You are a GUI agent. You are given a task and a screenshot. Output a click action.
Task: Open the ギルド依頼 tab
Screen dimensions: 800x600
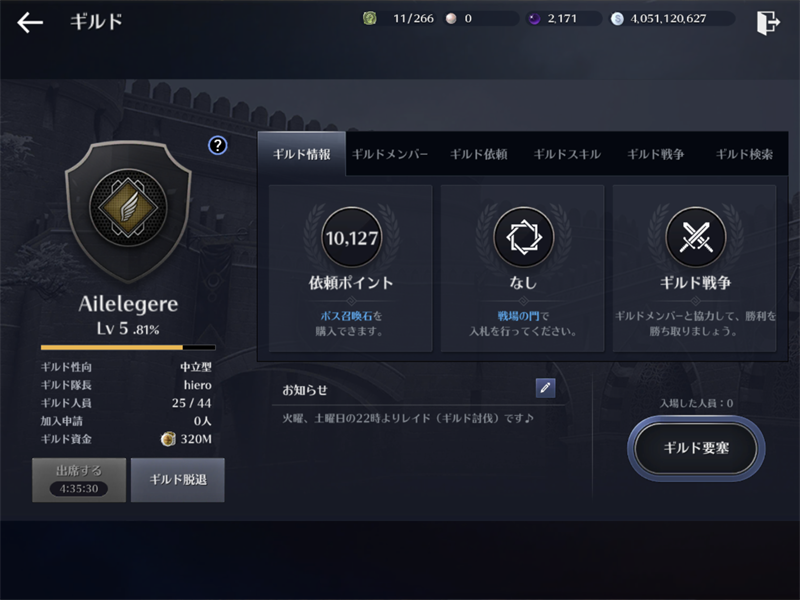click(479, 154)
